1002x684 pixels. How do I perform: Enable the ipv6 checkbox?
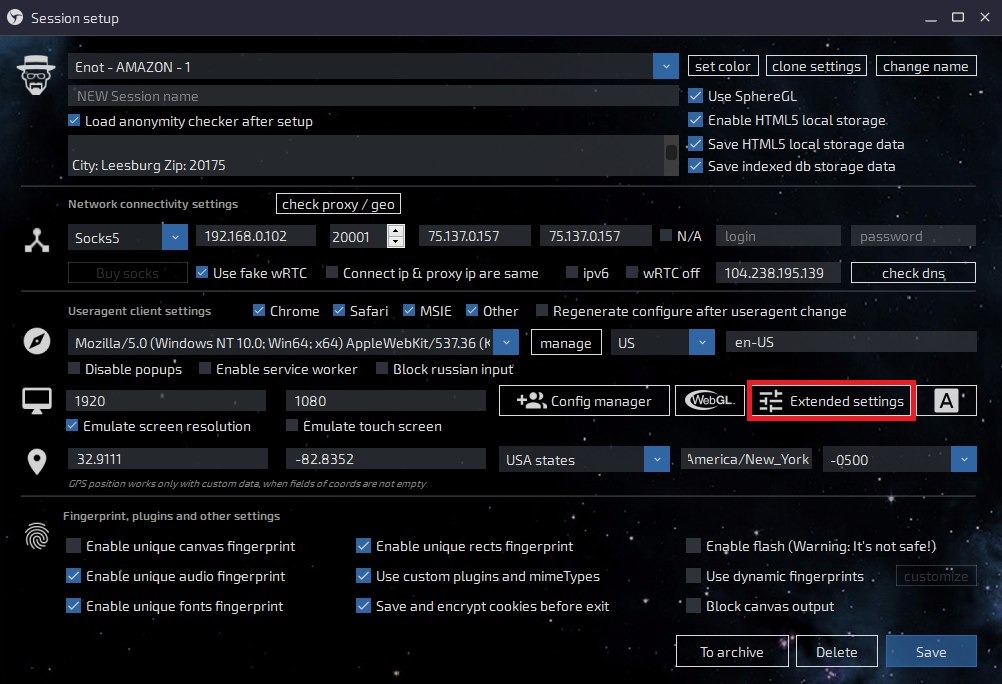(572, 272)
